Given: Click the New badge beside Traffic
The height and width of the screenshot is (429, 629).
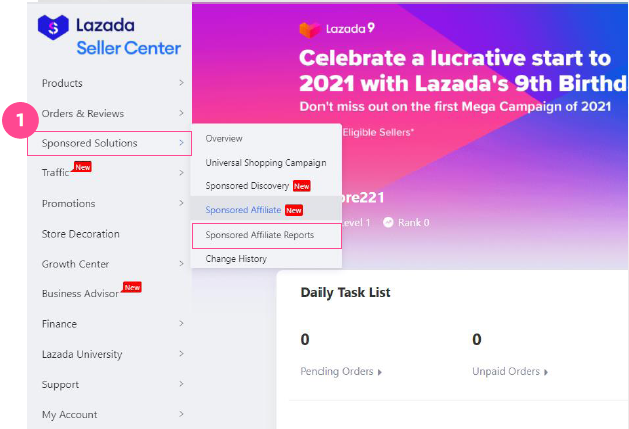Looking at the screenshot, I should coord(83,167).
